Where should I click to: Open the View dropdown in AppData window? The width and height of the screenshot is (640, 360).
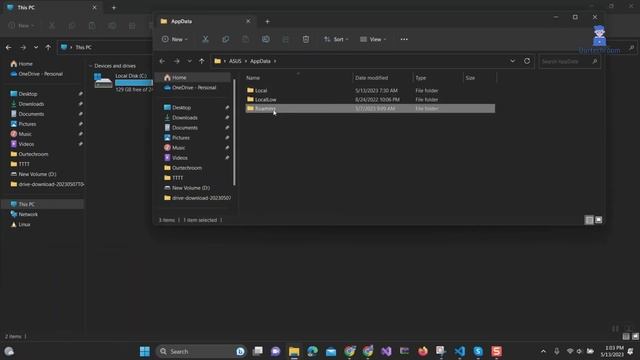tap(373, 39)
